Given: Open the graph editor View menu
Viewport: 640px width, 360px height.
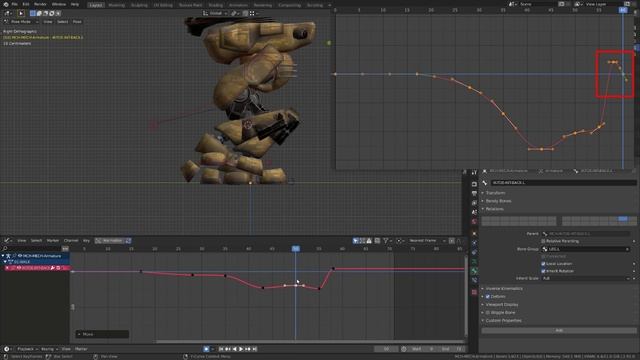Looking at the screenshot, I should (22, 241).
